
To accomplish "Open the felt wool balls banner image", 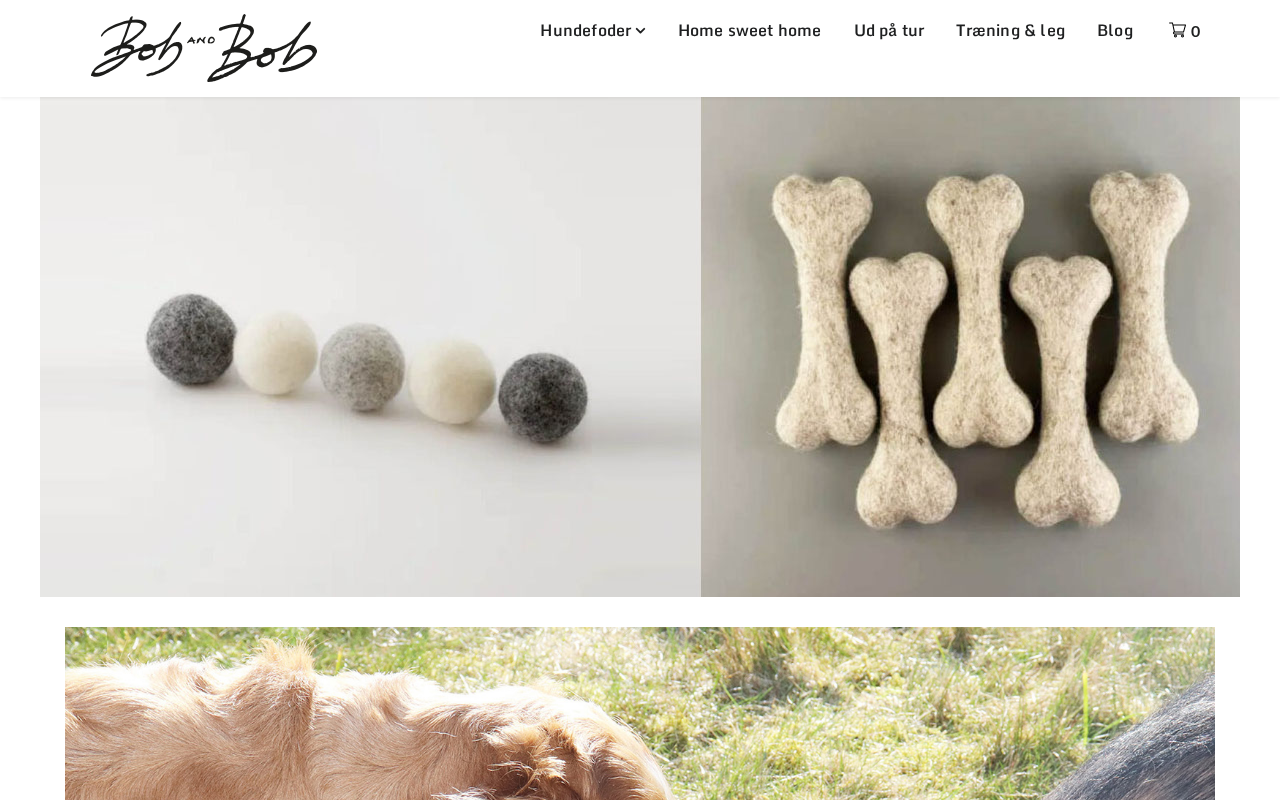I will coord(370,347).
